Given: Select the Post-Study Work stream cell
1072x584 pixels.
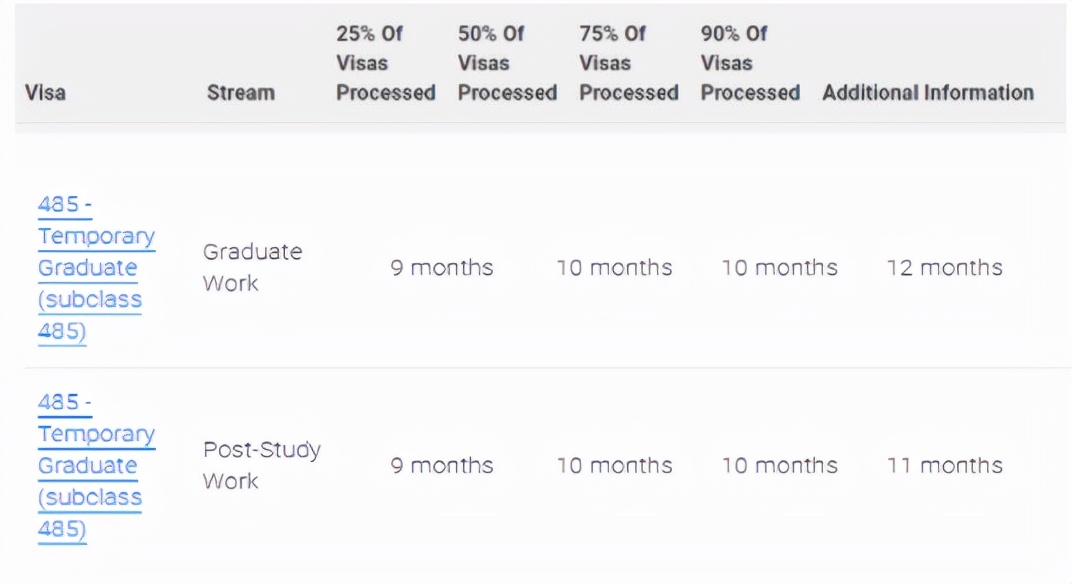Looking at the screenshot, I should pos(261,465).
